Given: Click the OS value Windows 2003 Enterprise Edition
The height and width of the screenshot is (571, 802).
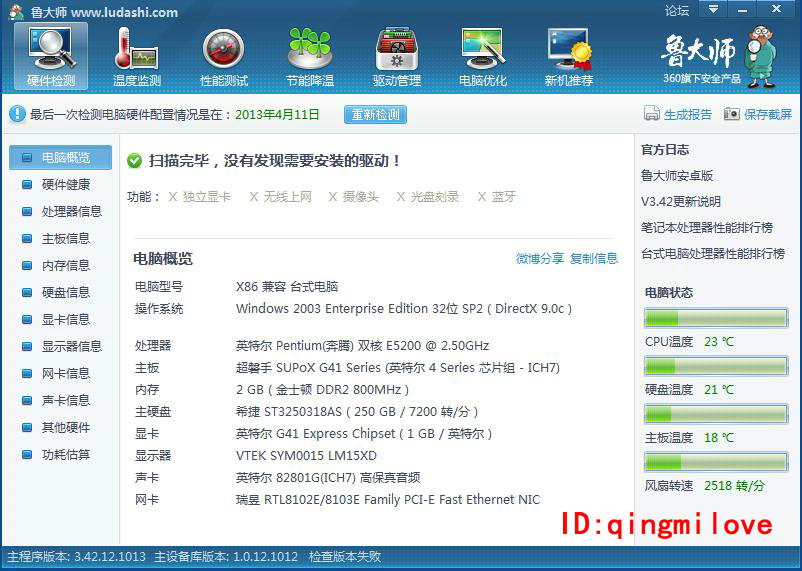Looking at the screenshot, I should coord(404,309).
